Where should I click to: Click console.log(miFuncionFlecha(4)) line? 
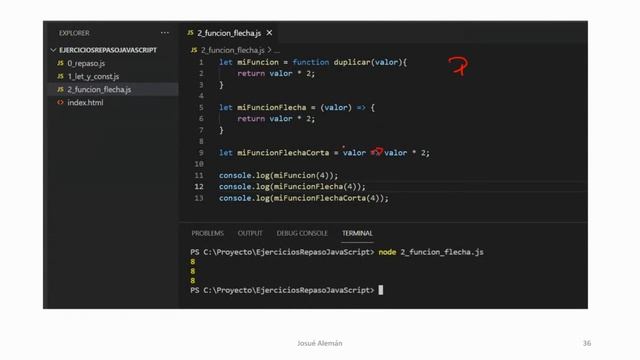292,187
